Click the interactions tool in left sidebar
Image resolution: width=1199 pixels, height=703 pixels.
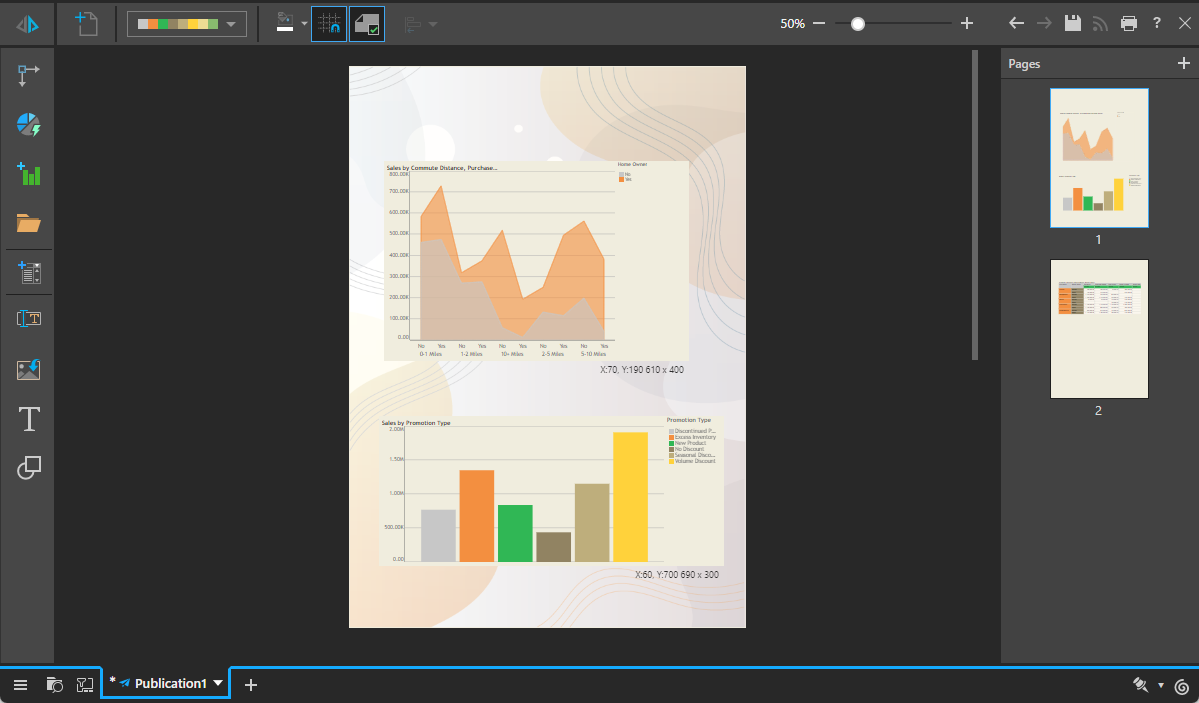[x=29, y=75]
